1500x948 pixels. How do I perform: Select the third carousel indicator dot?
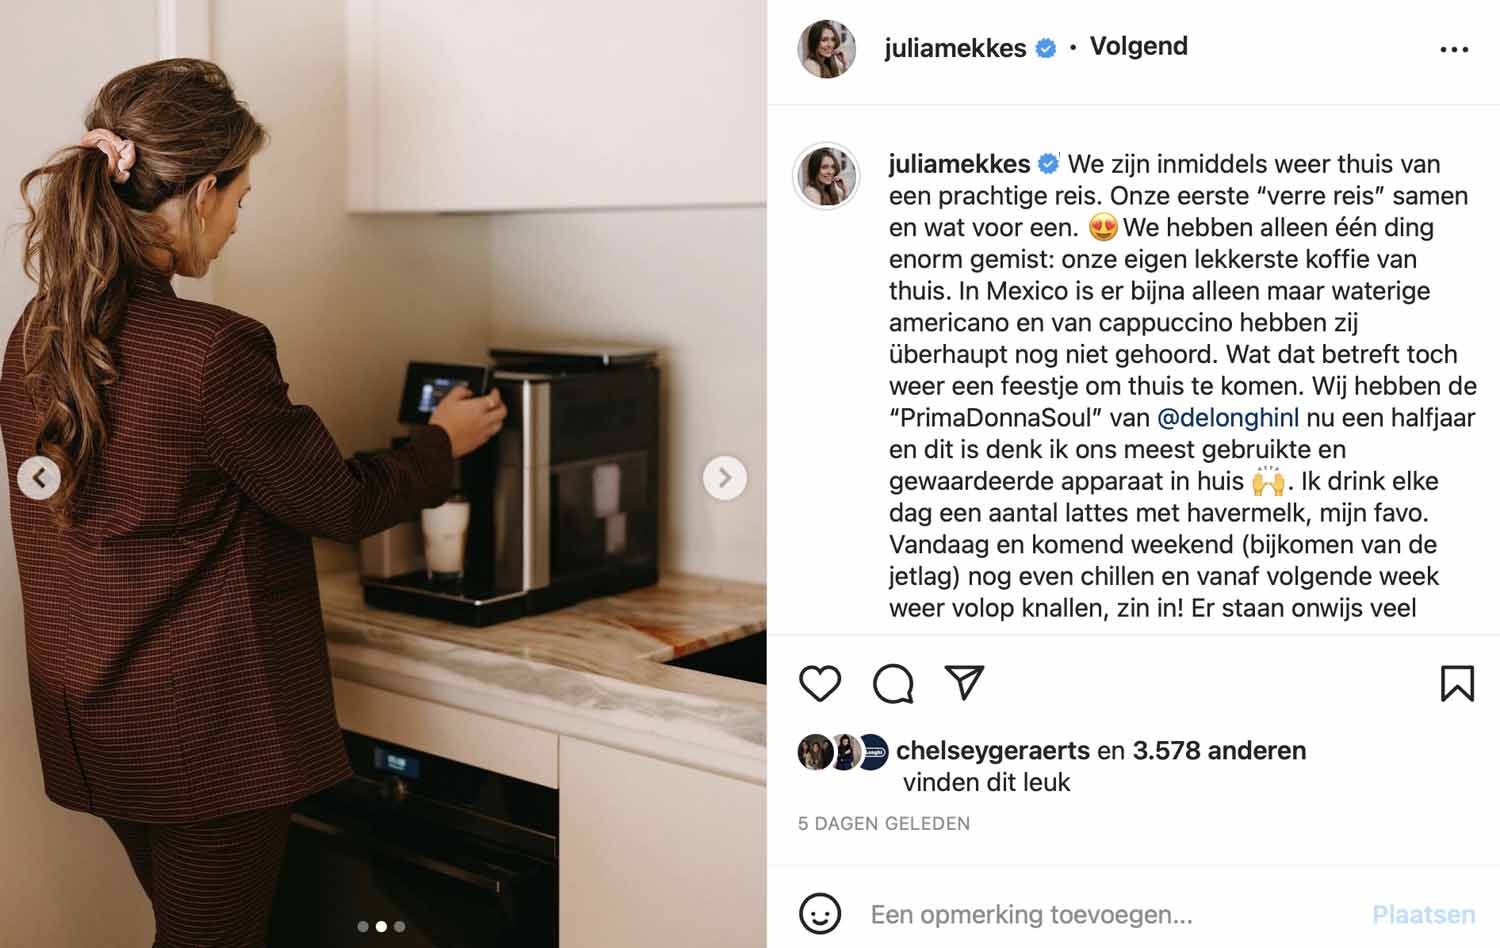click(x=400, y=927)
